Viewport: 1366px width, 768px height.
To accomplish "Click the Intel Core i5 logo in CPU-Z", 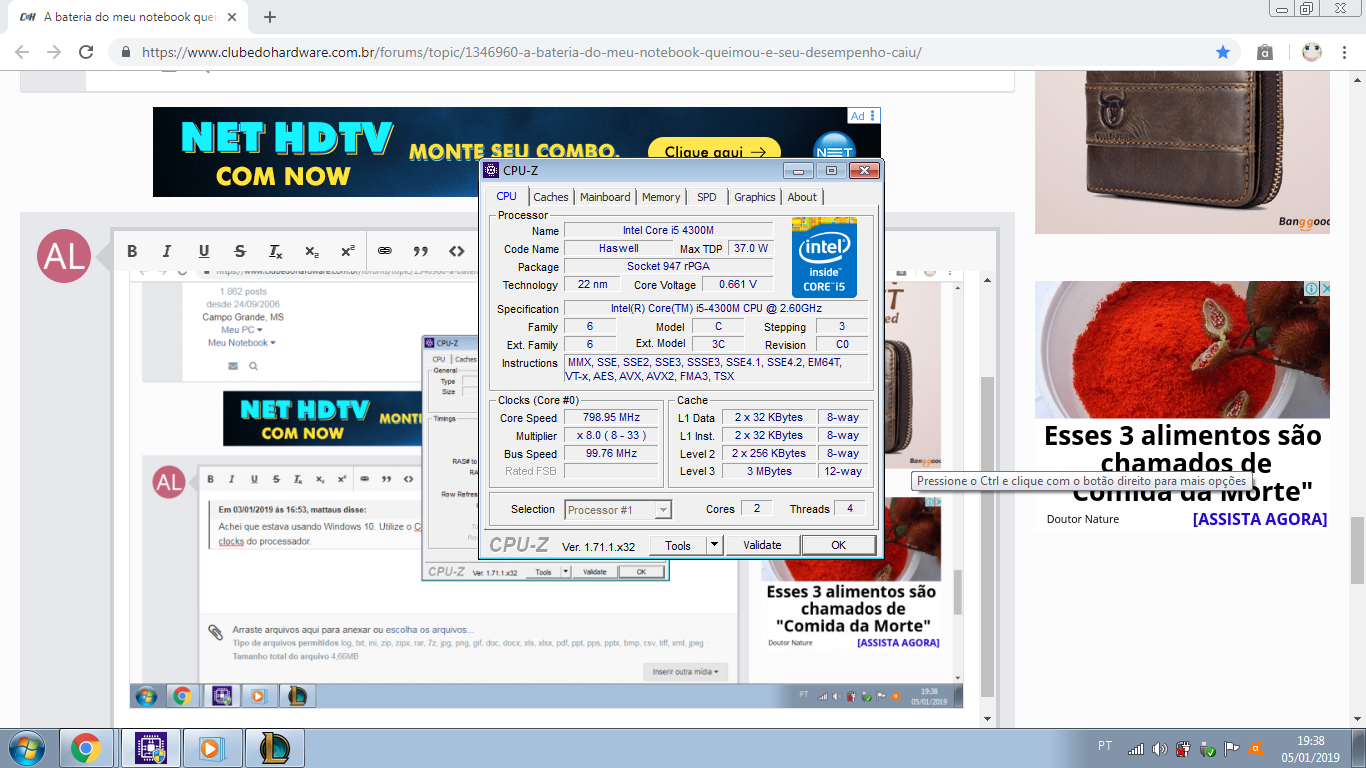I will coord(825,257).
